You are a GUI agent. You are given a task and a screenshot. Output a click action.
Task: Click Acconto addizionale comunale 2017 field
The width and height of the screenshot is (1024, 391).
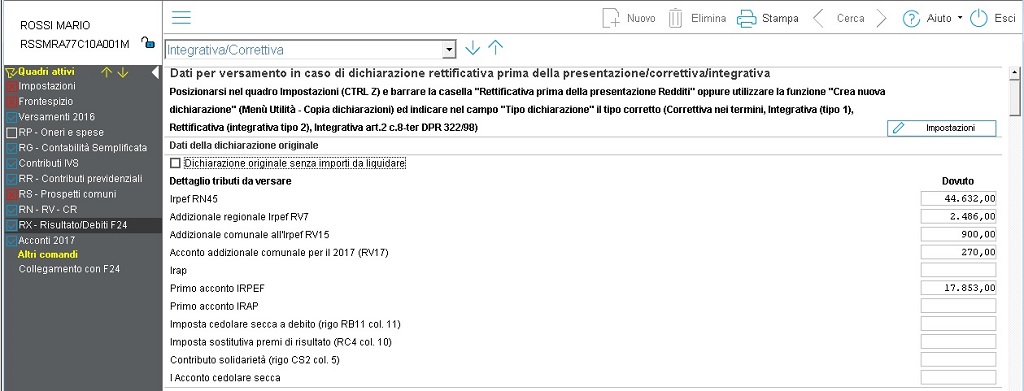(x=958, y=252)
